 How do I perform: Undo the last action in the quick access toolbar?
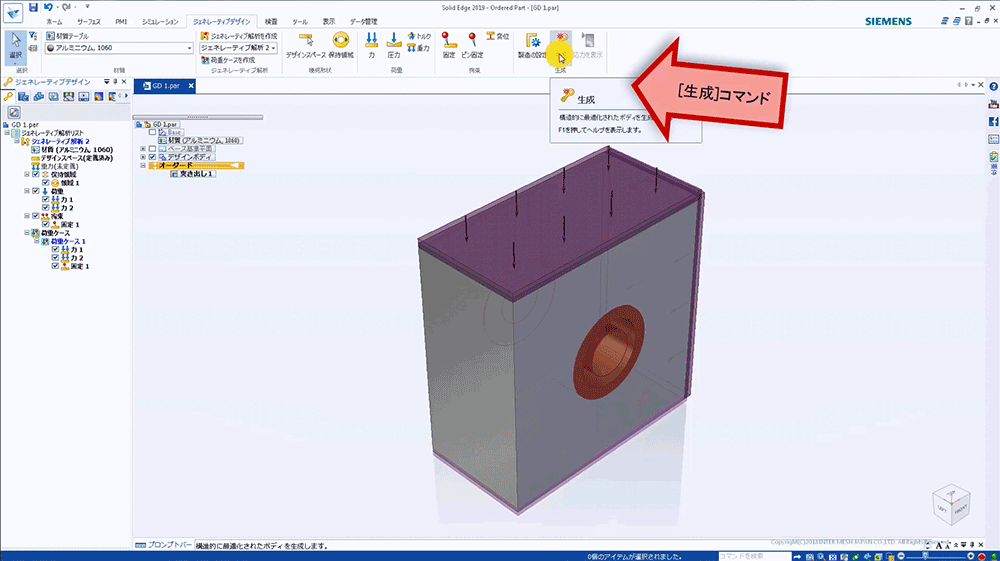(x=48, y=7)
